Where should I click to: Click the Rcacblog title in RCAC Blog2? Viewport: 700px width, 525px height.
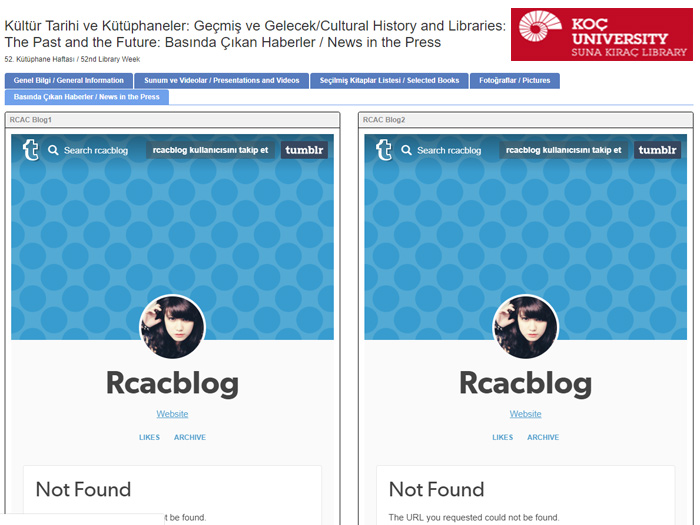(x=525, y=383)
